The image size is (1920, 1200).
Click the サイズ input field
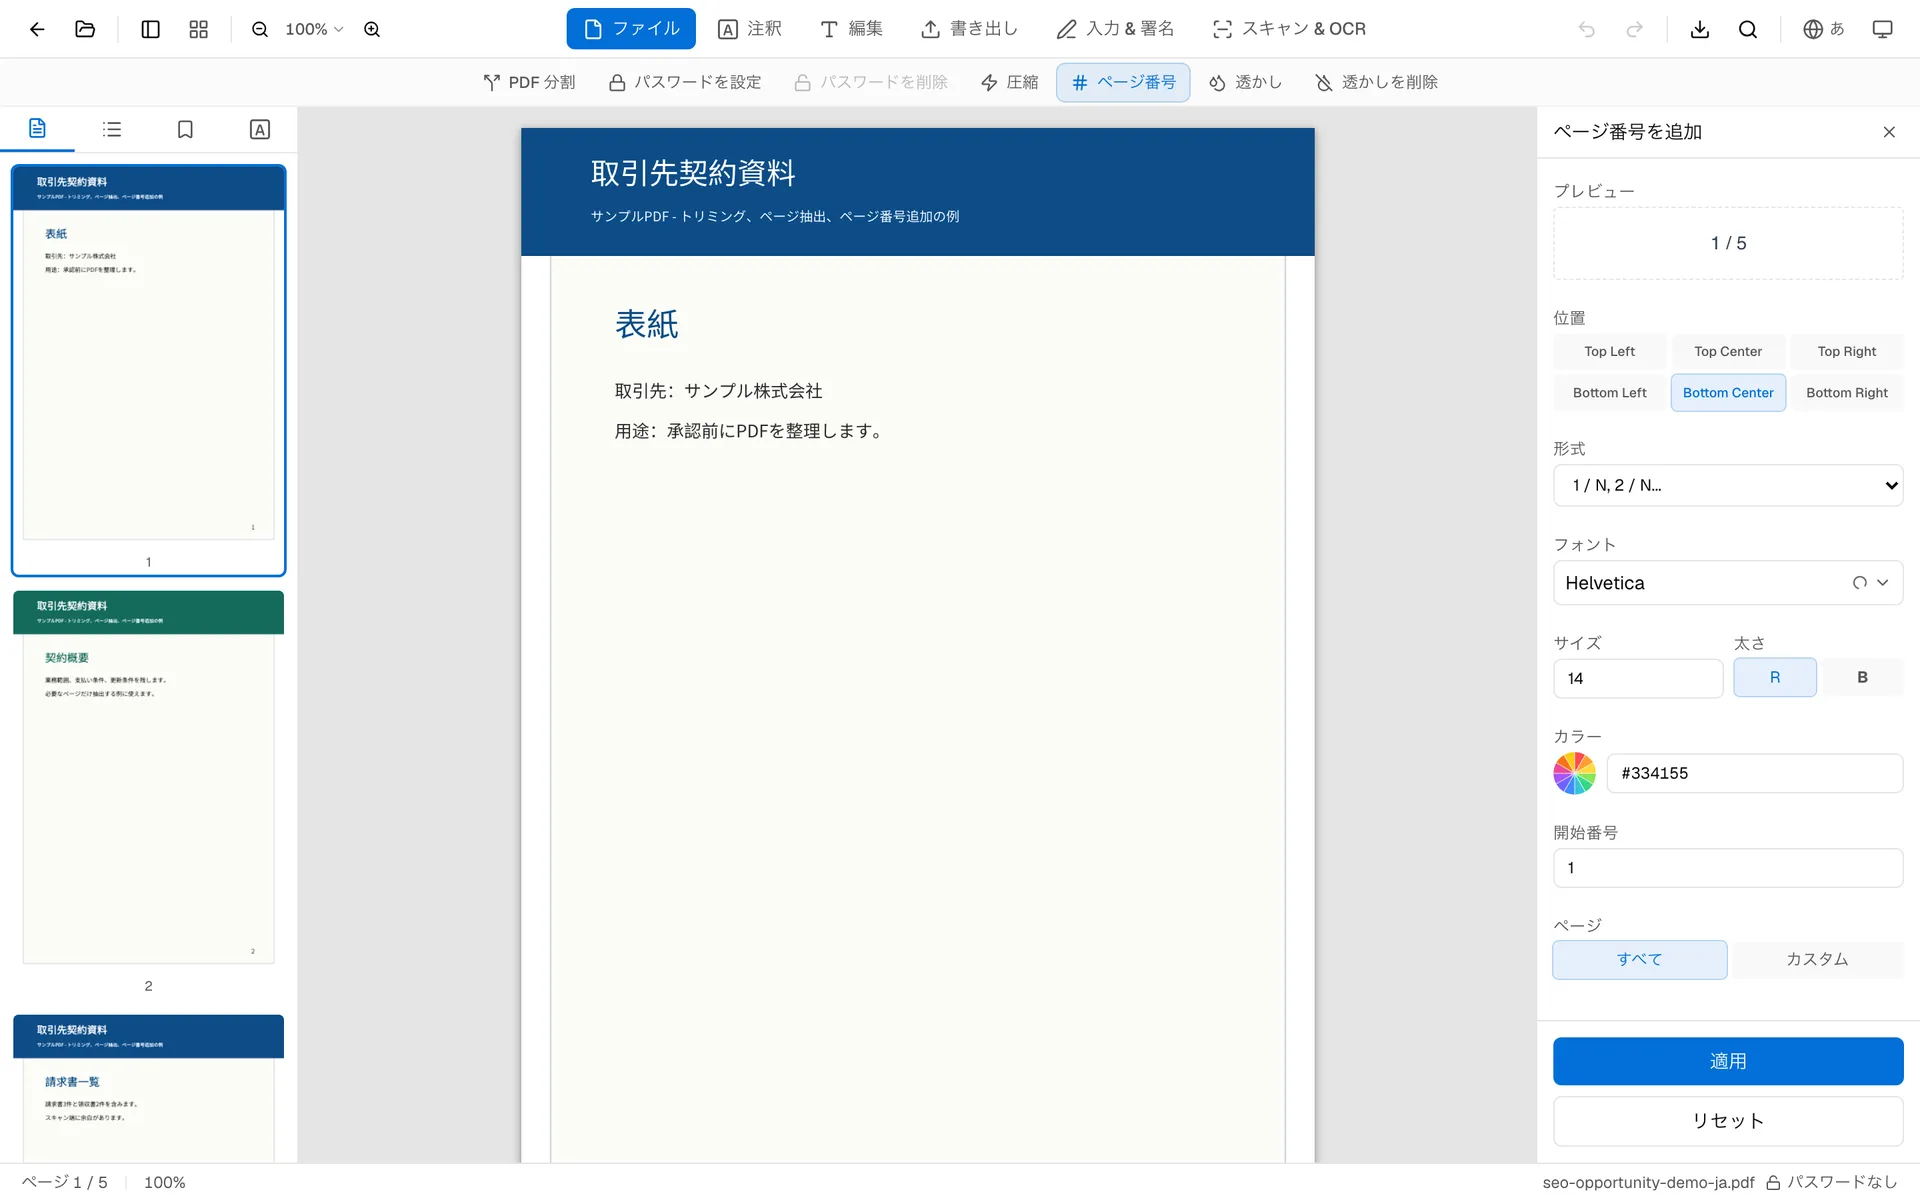coord(1638,678)
